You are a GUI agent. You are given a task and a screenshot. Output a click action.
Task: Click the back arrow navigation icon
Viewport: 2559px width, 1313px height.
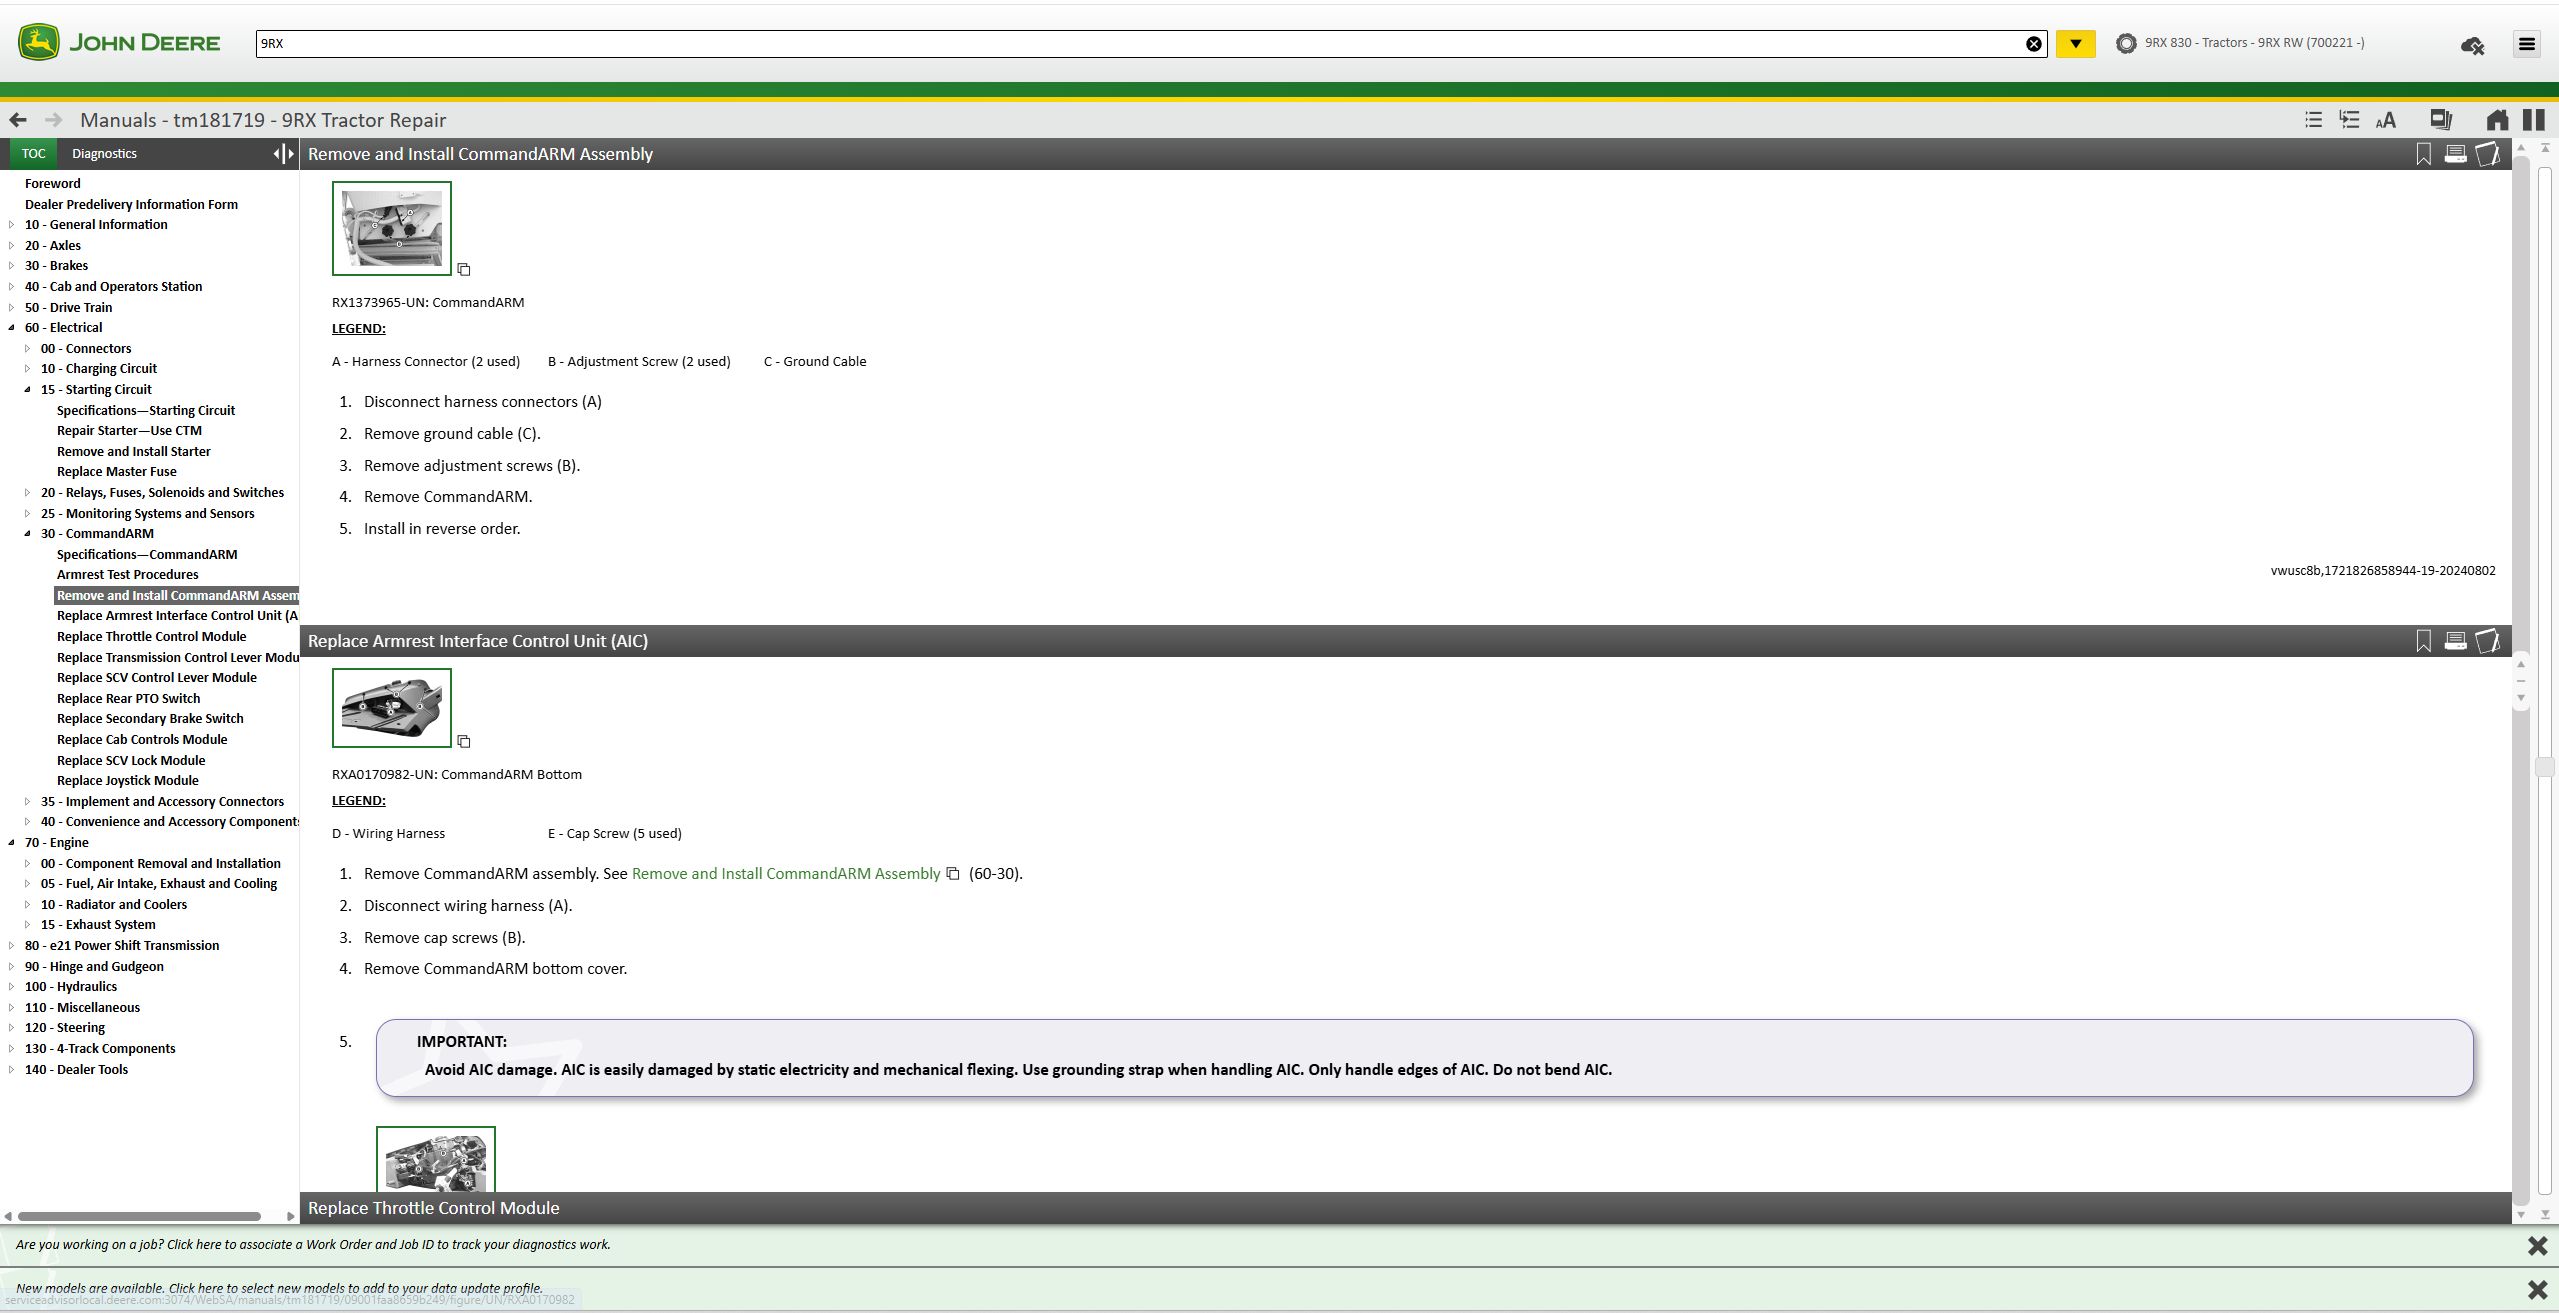click(x=18, y=120)
